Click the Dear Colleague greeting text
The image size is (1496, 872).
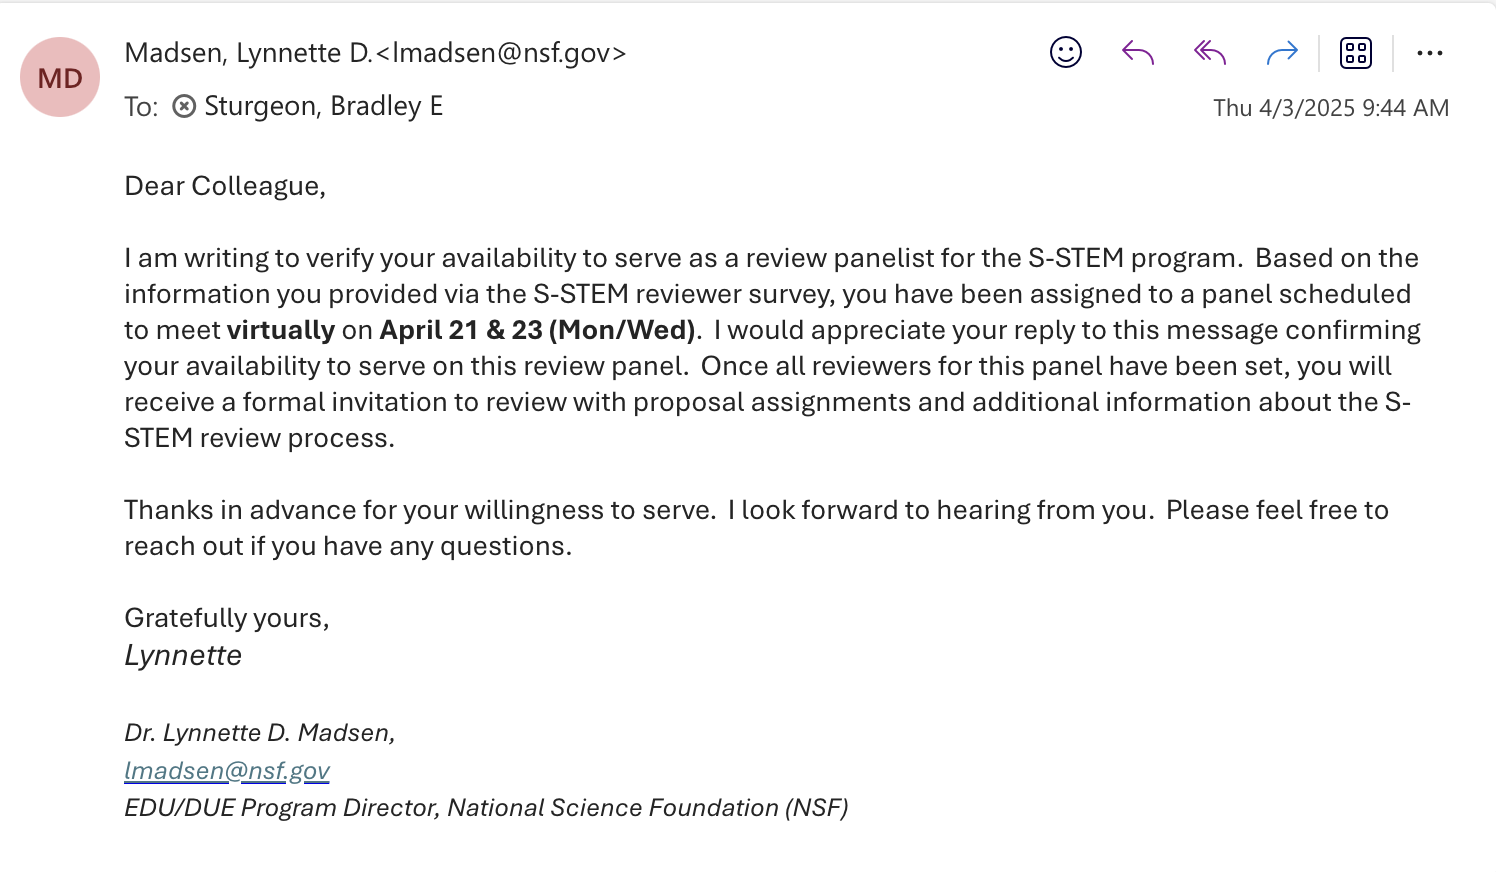[x=225, y=186]
